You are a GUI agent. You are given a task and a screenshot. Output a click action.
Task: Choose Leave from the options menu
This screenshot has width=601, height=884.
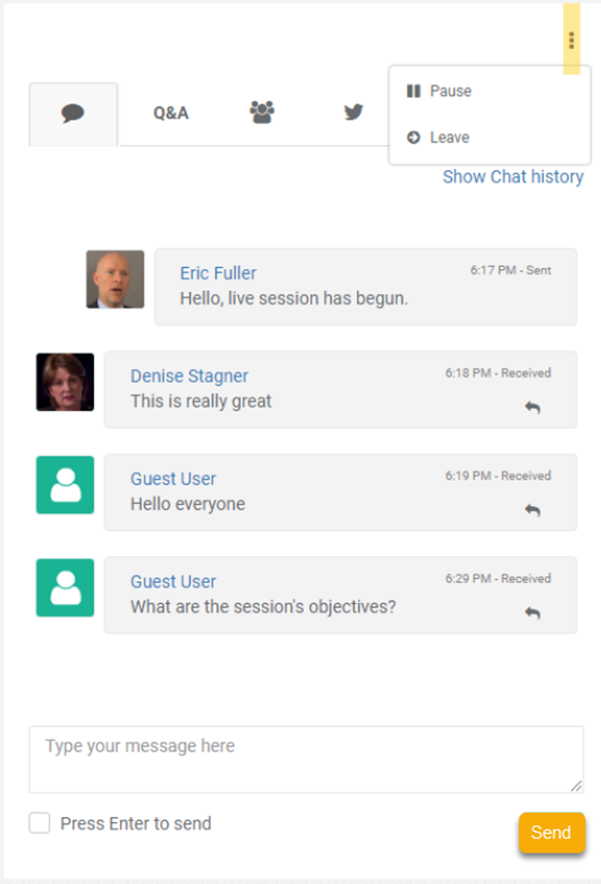pos(449,138)
